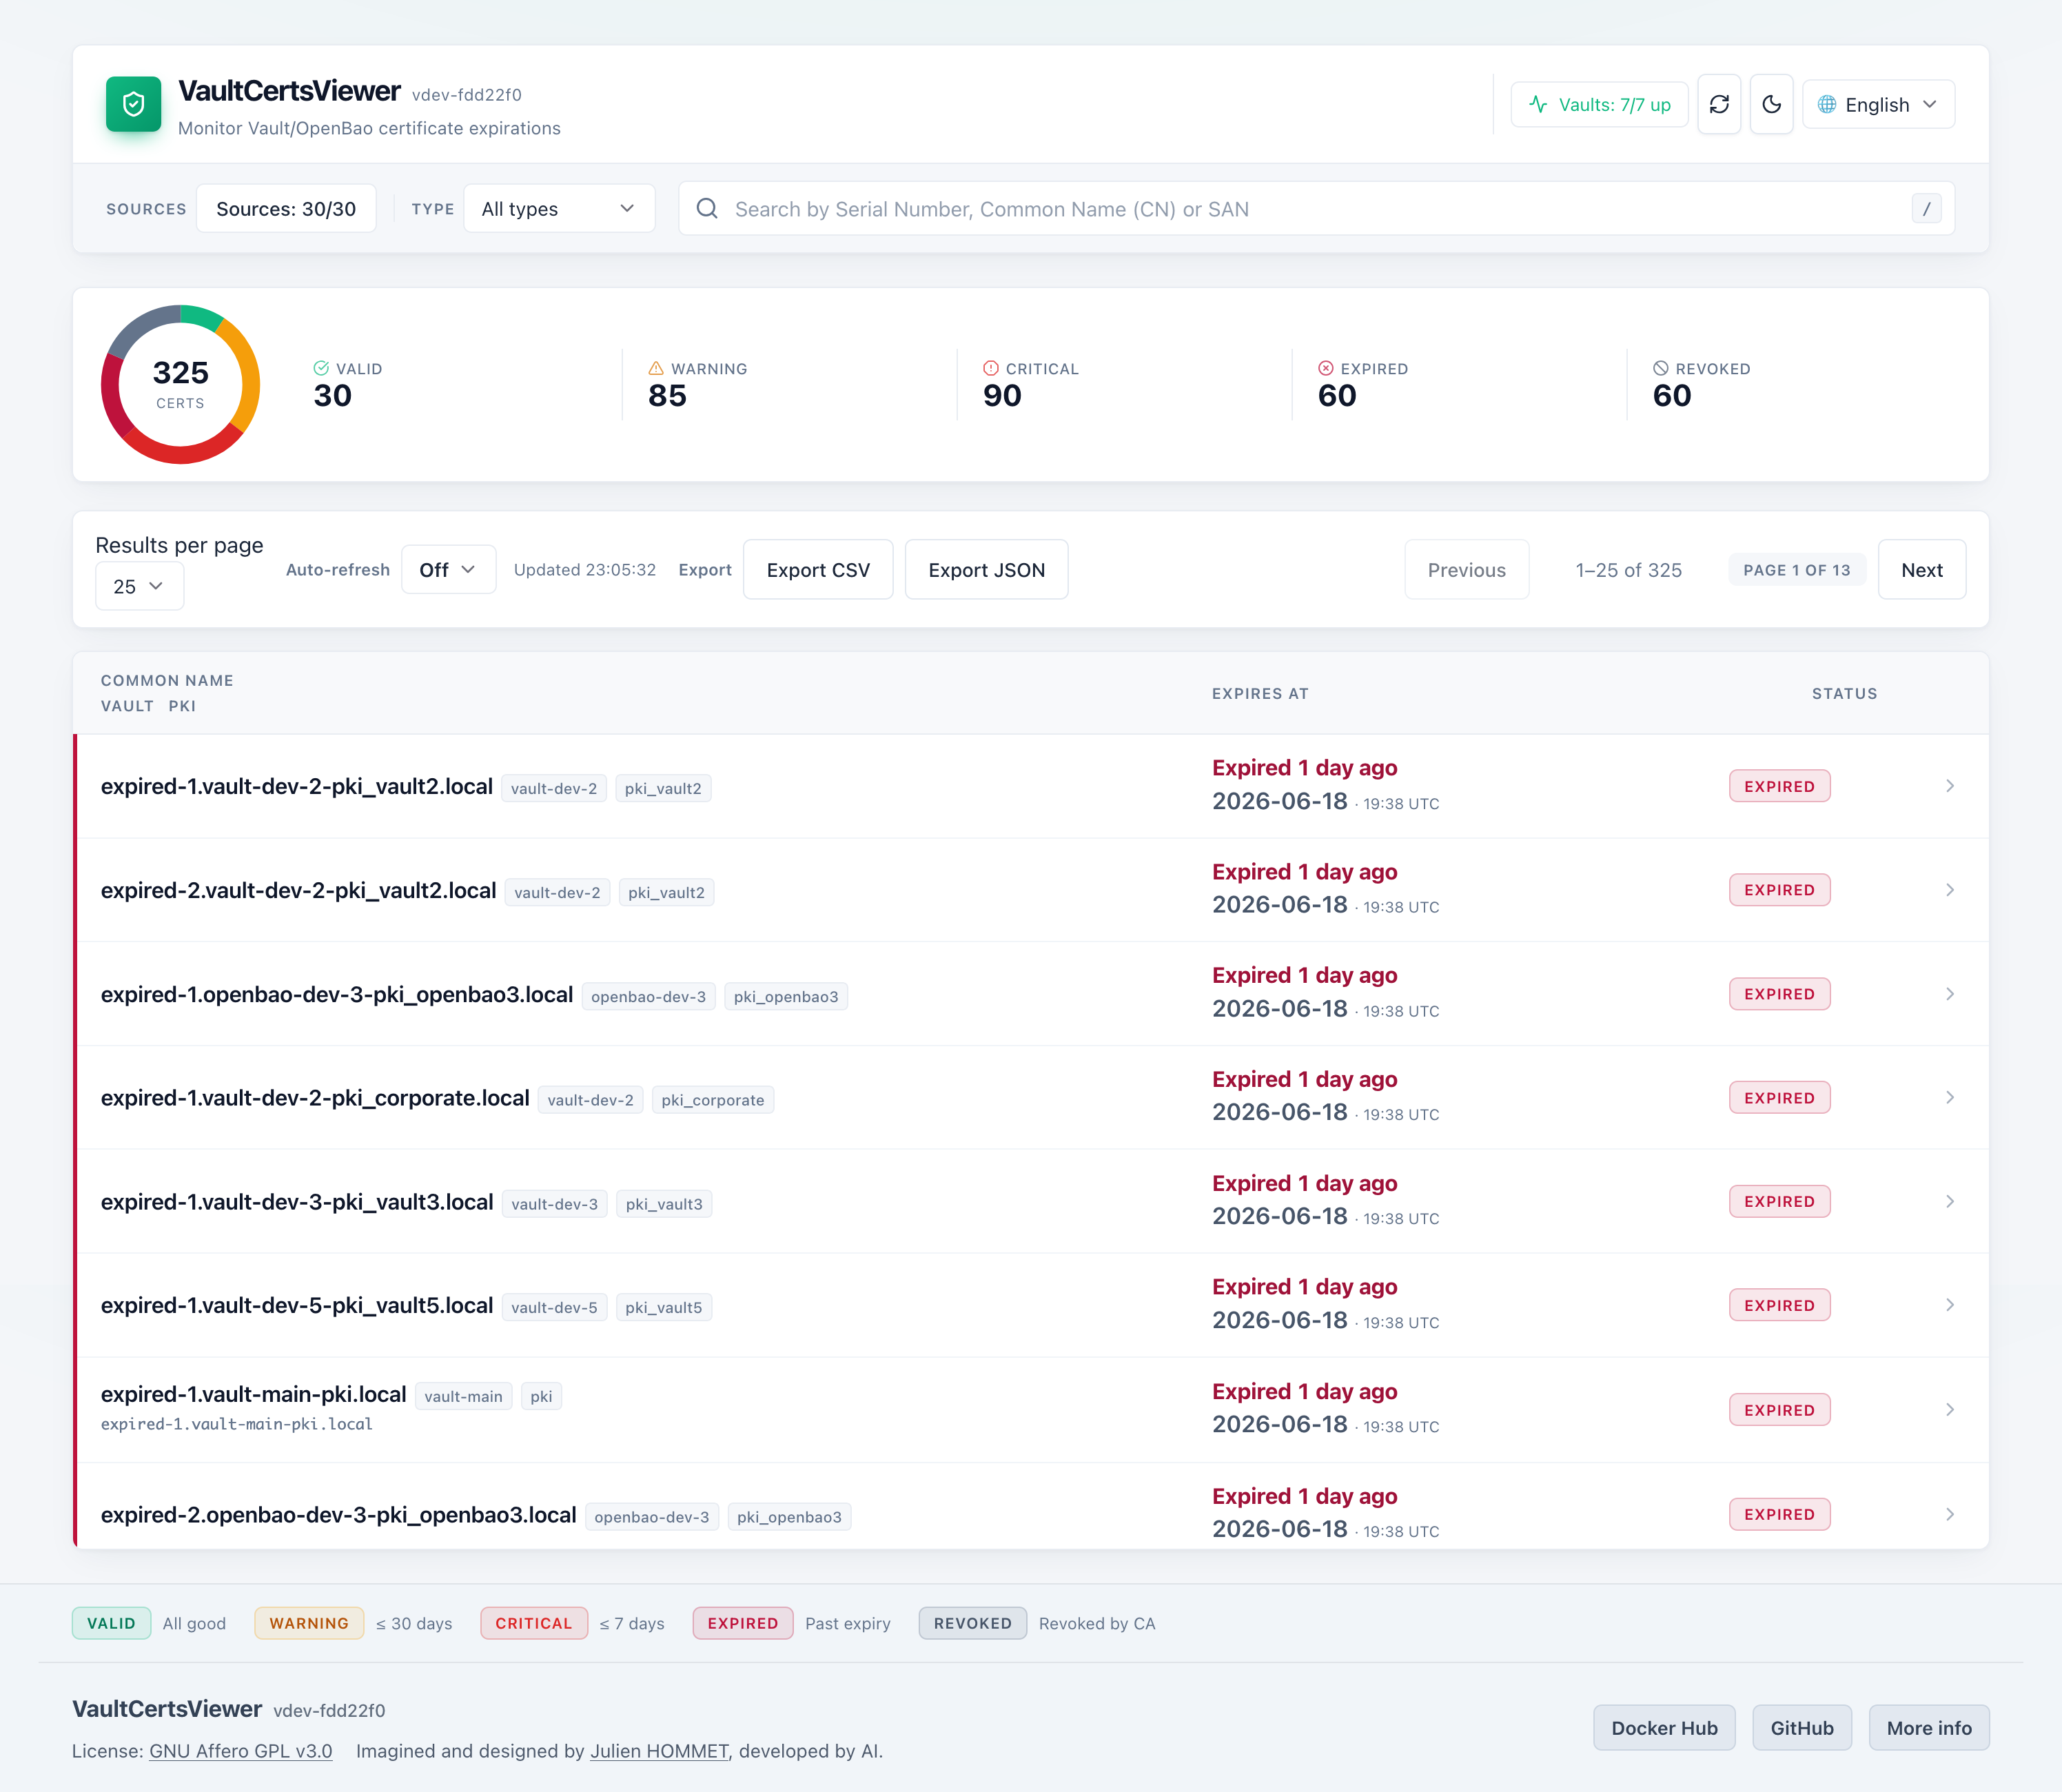
Task: Select the Revoked 60 count
Action: 1672,396
